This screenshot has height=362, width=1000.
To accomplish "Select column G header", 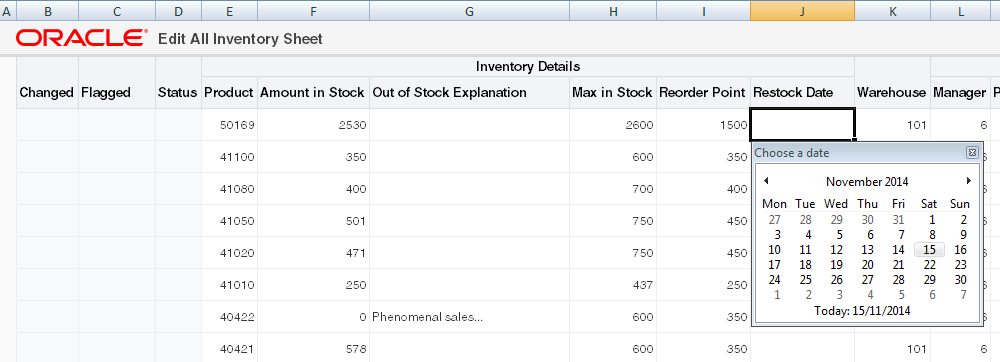I will (469, 11).
